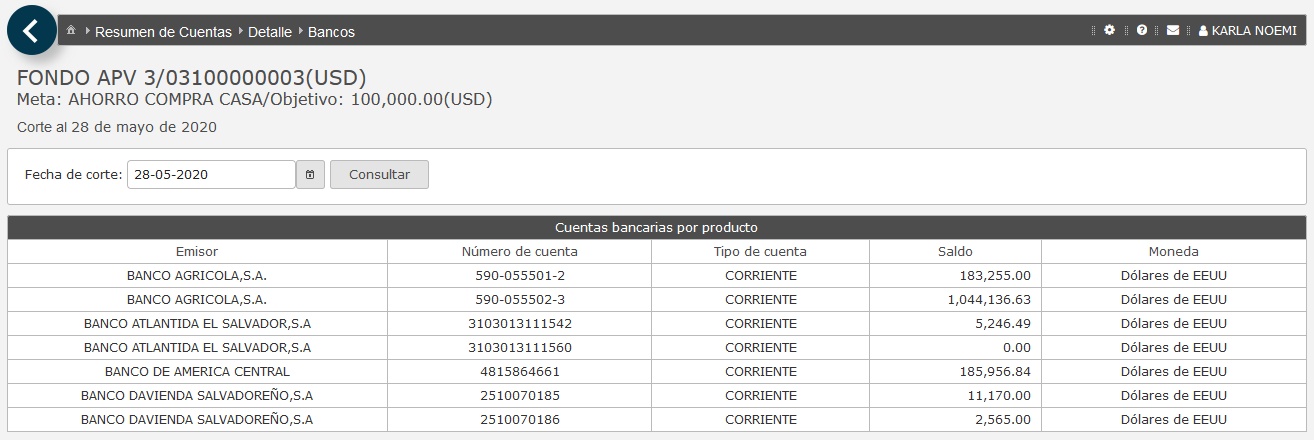Open the help question mark icon
Image resolution: width=1314 pixels, height=440 pixels.
point(1141,31)
